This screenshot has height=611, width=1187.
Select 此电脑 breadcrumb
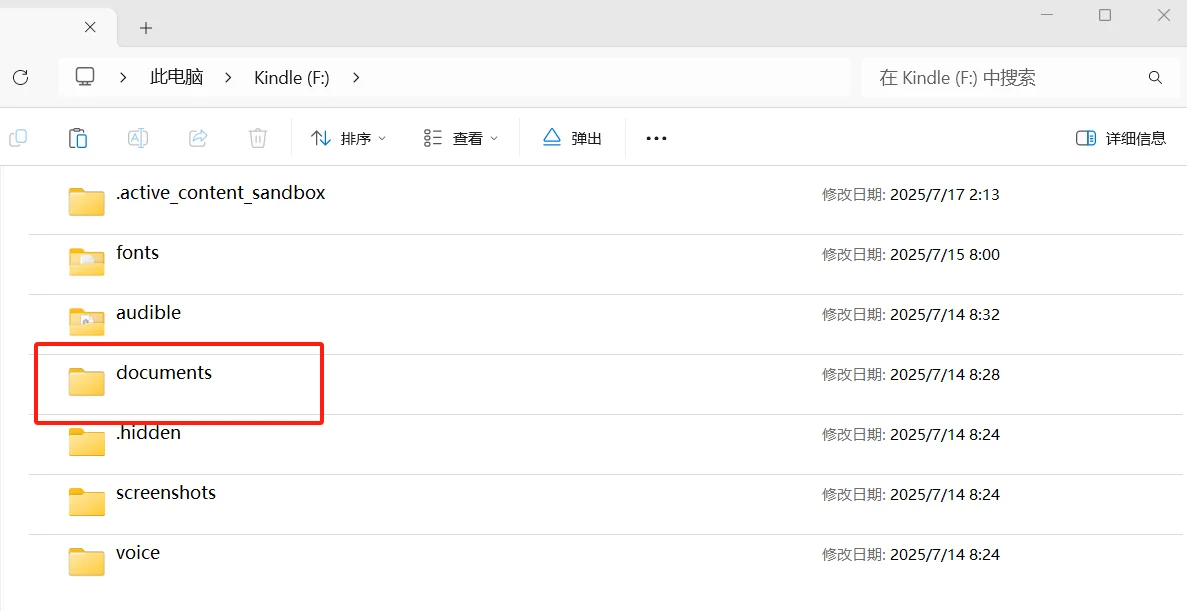point(176,77)
